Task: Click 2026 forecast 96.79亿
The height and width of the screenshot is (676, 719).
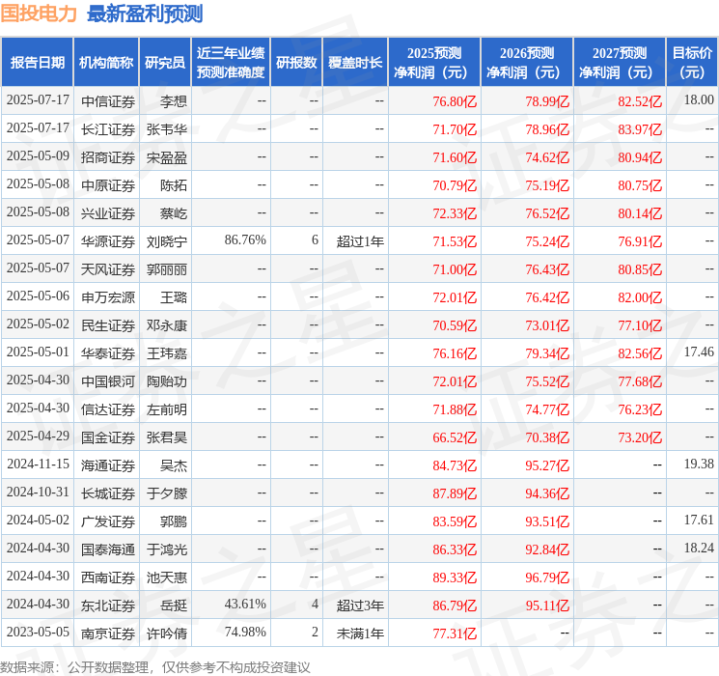Action: pos(547,577)
